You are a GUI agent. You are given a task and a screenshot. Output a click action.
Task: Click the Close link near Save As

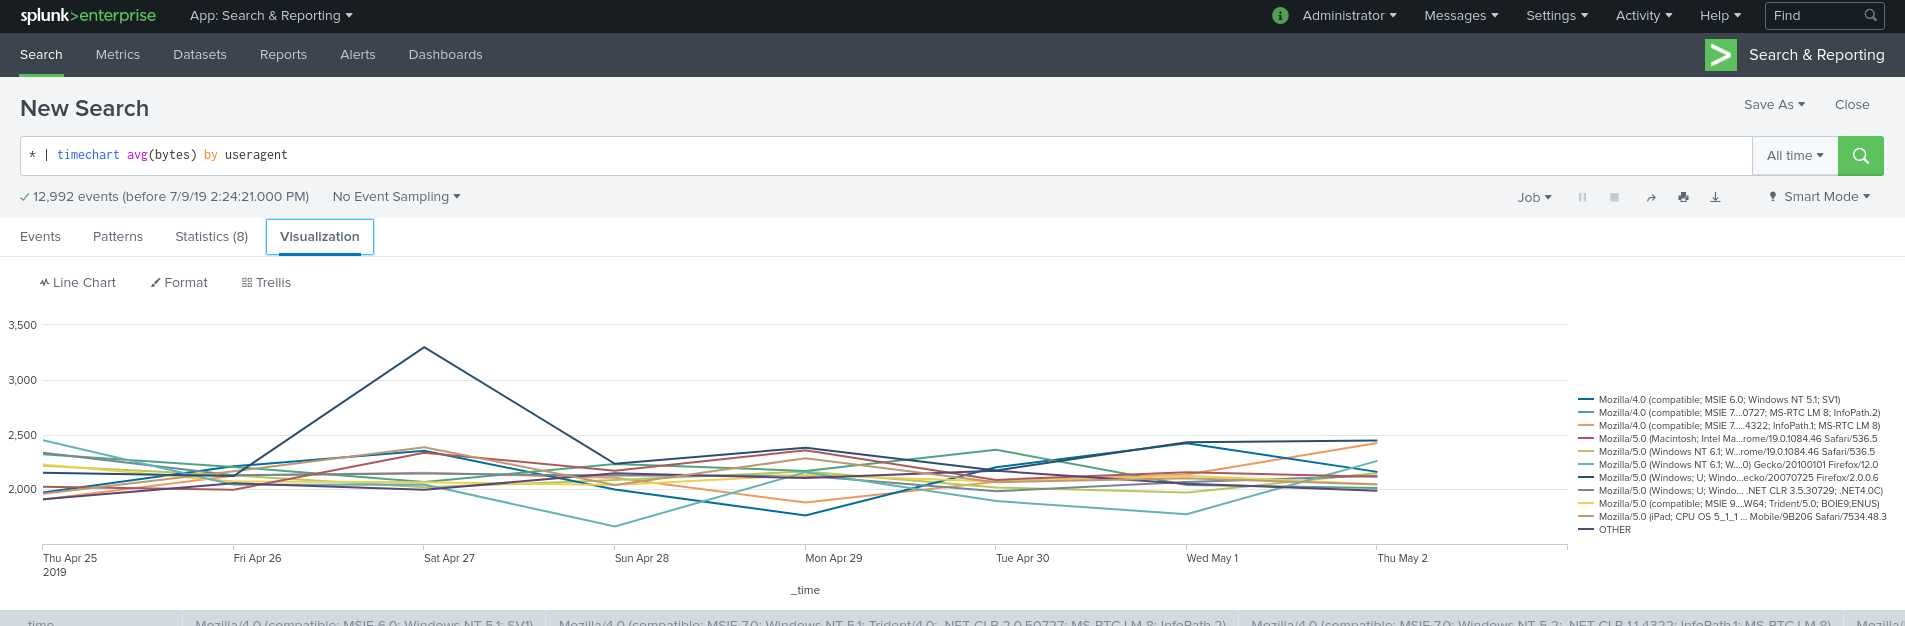[1852, 105]
